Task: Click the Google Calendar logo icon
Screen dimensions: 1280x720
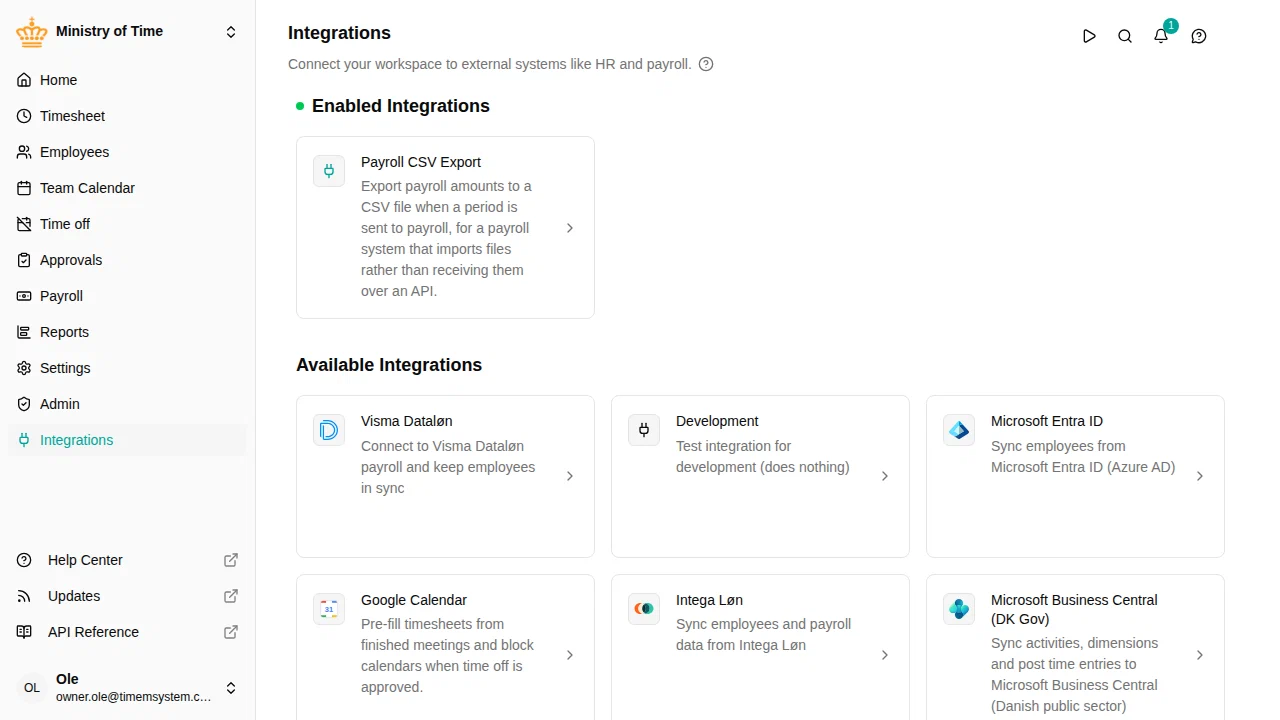Action: 329,609
